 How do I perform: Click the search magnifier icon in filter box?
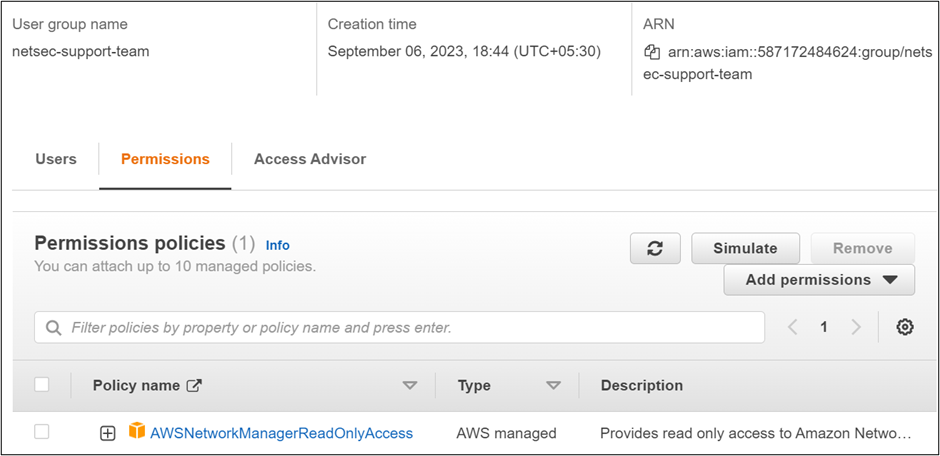click(x=53, y=327)
